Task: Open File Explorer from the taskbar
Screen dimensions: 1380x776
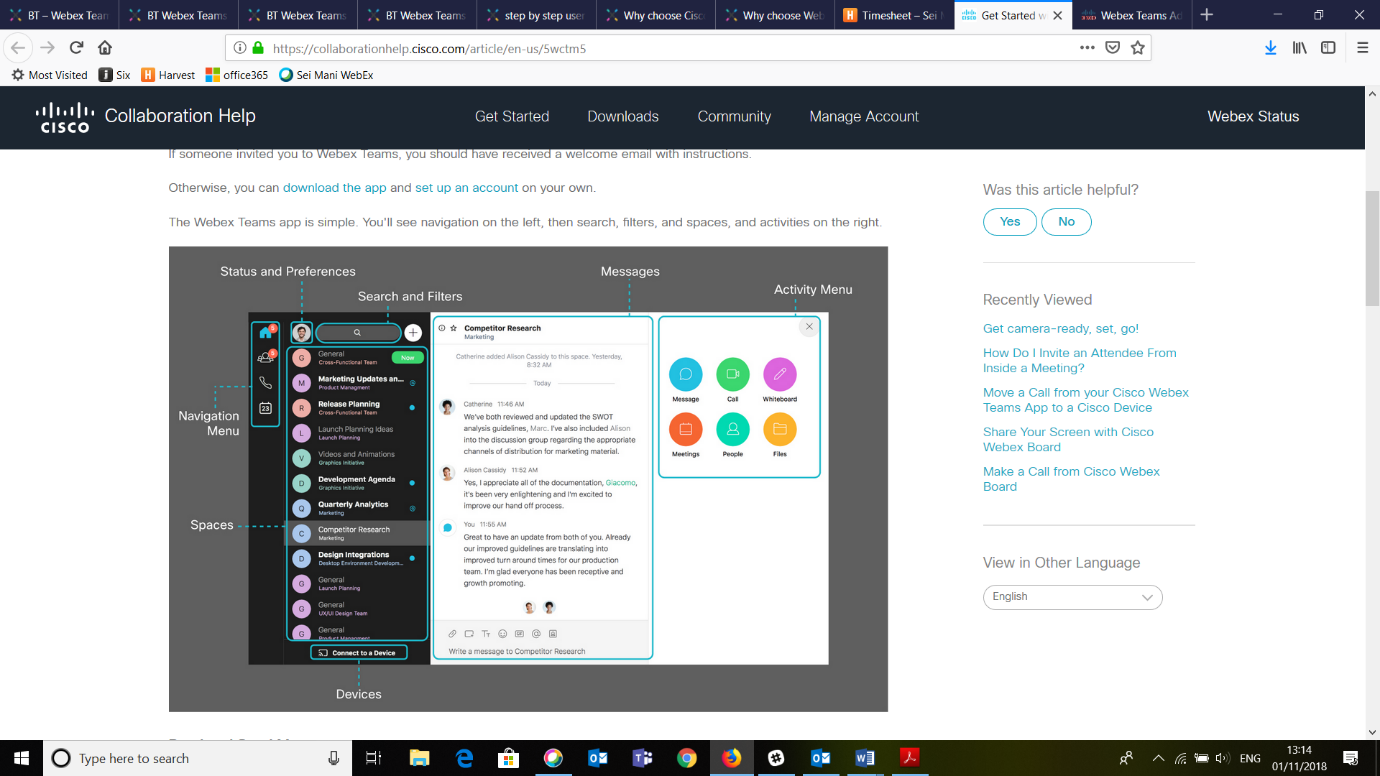Action: click(x=419, y=758)
